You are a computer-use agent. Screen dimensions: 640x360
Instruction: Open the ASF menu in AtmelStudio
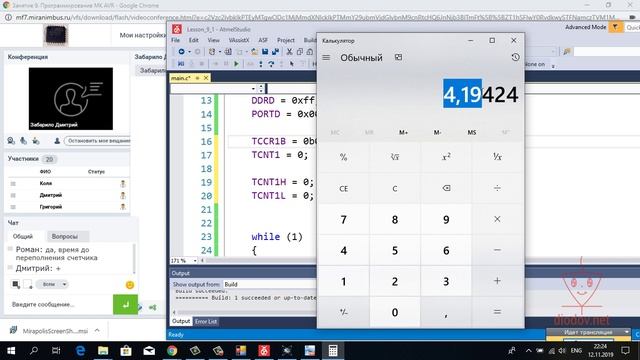tap(263, 40)
